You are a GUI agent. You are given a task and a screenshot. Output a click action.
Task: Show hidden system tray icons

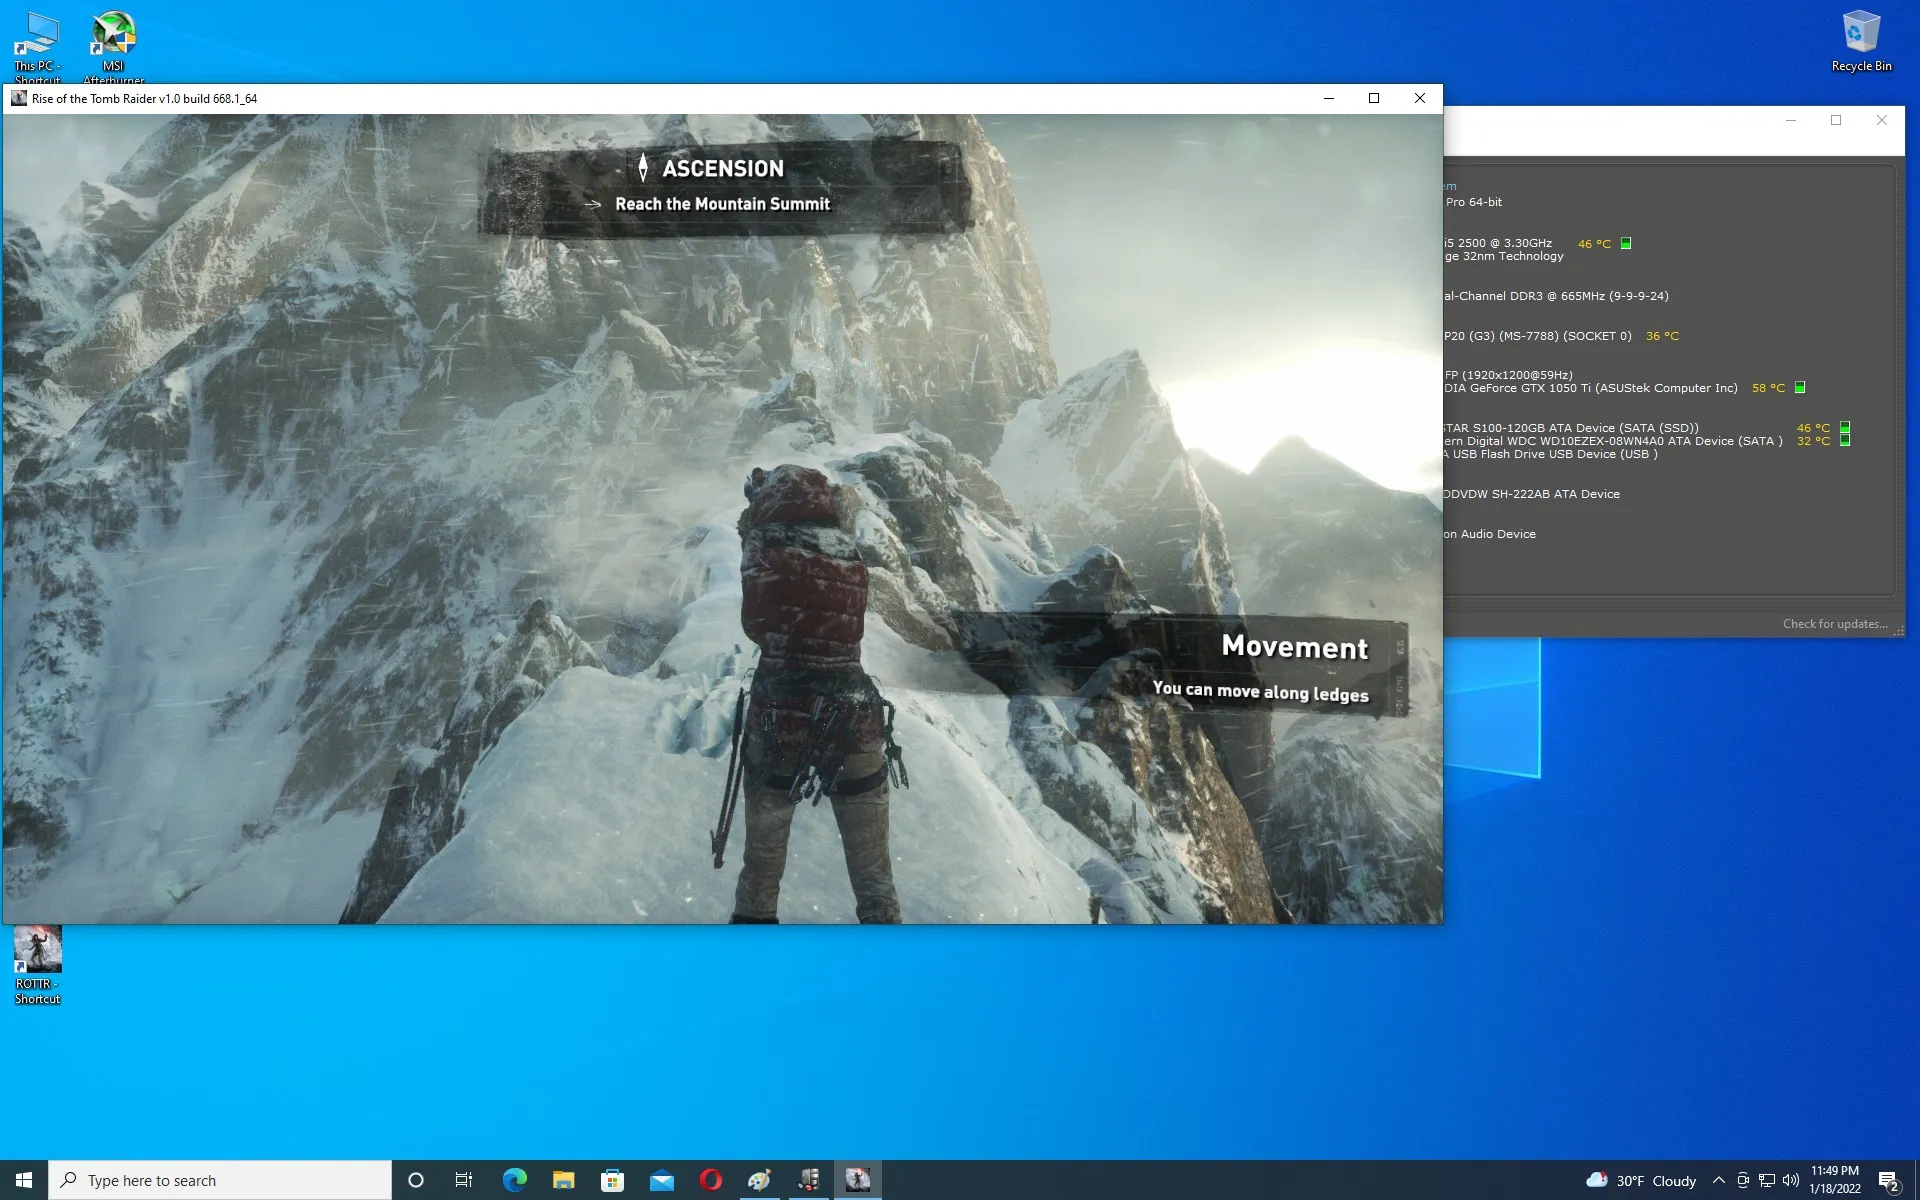pyautogui.click(x=1718, y=1180)
